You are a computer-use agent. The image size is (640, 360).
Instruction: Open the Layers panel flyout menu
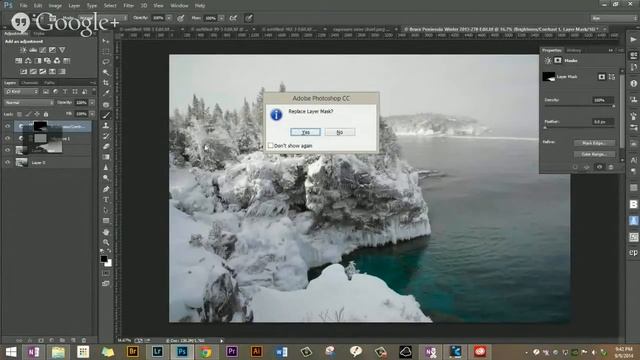[x=93, y=83]
